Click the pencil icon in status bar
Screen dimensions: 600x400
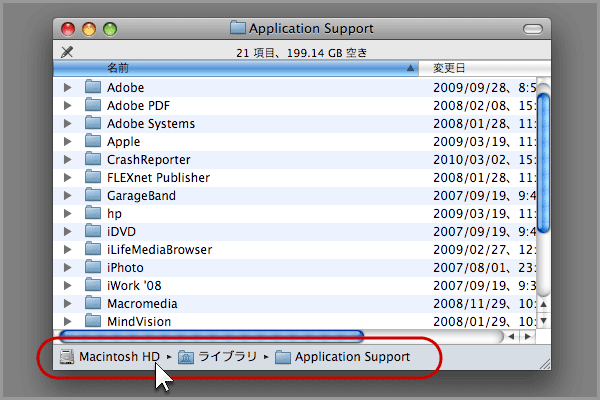tap(67, 51)
